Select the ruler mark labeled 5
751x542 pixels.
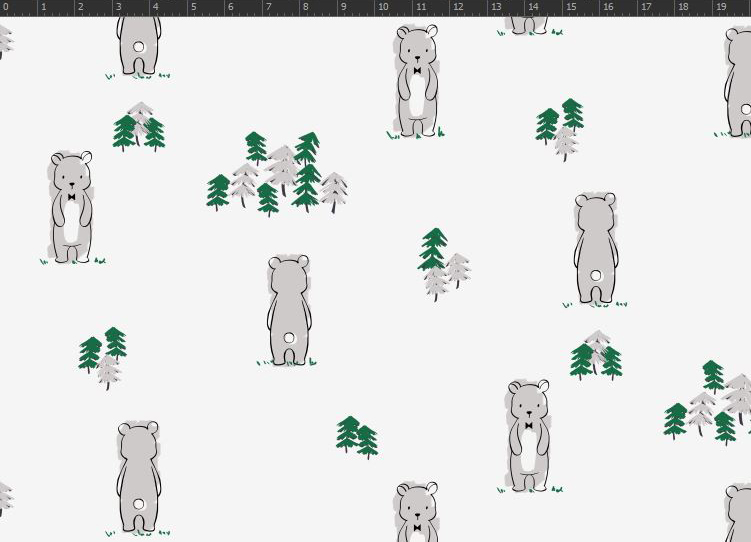click(x=193, y=7)
